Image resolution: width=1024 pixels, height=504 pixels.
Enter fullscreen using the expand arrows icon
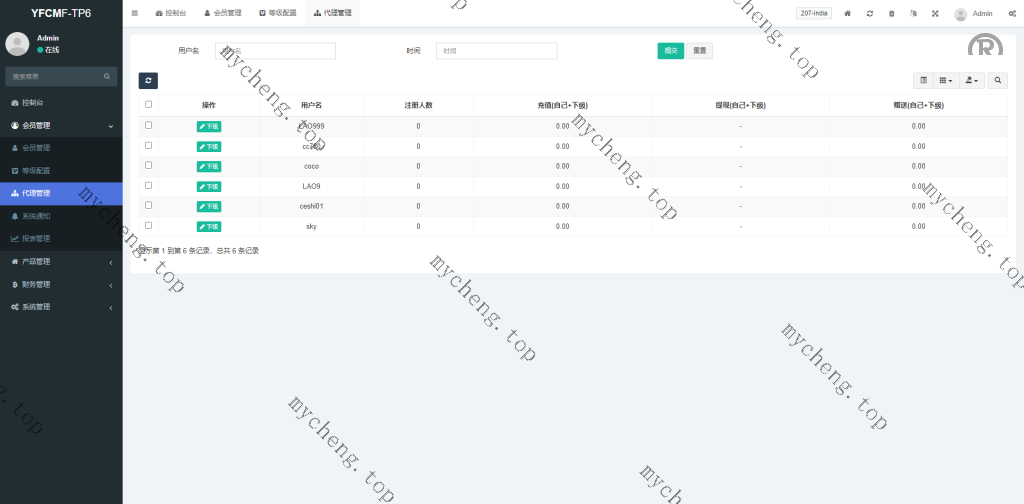point(935,14)
